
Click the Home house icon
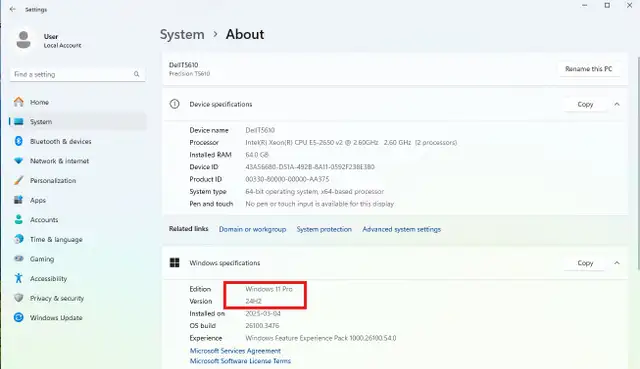click(x=18, y=102)
